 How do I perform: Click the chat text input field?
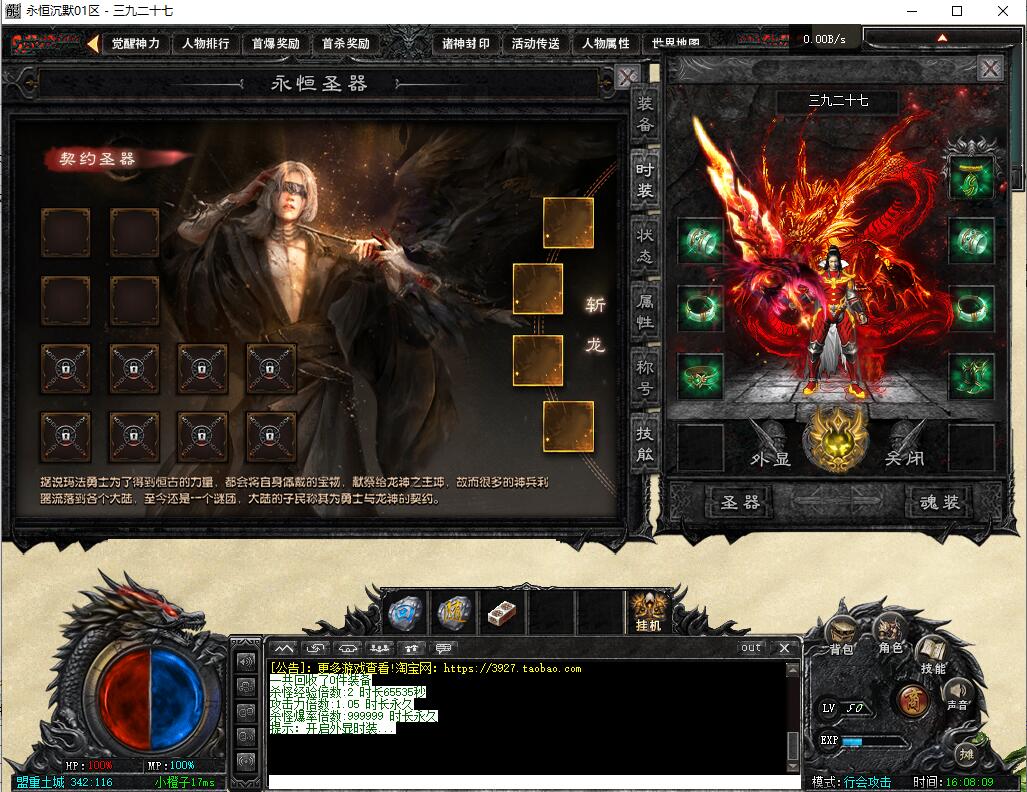[x=534, y=782]
